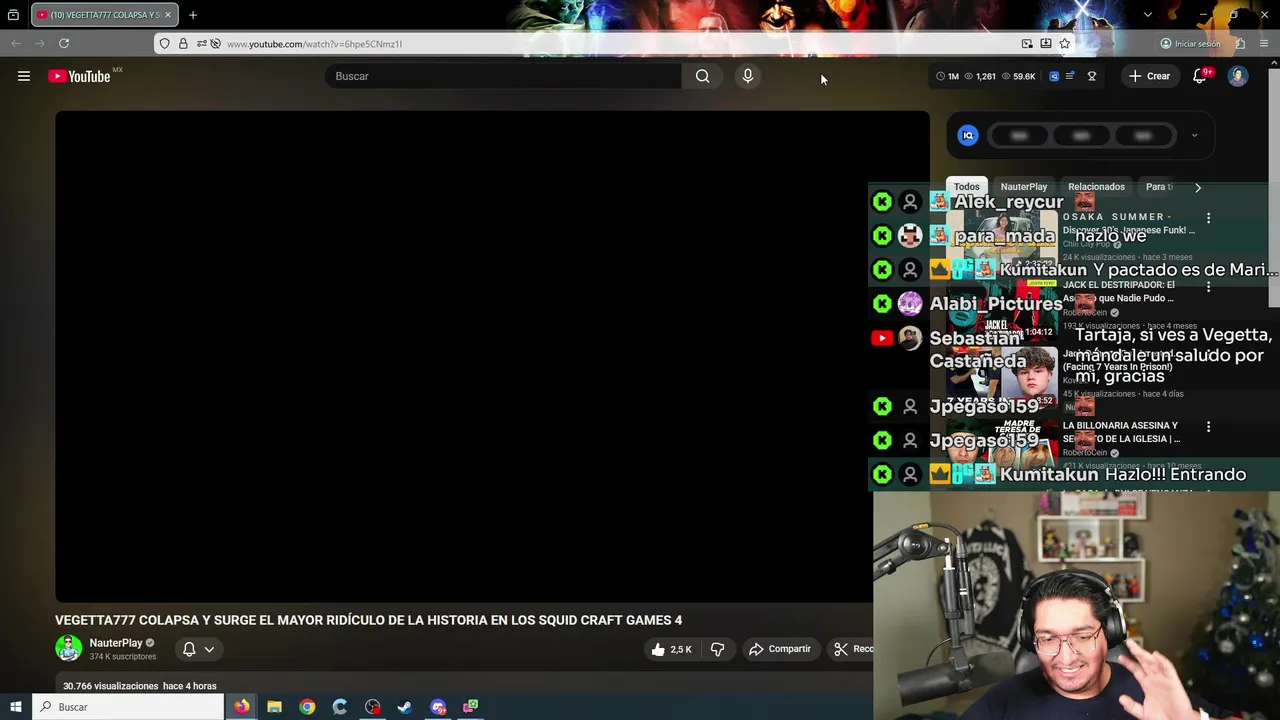Reload the page in browser toolbar
This screenshot has width=1280, height=720.
[x=64, y=43]
